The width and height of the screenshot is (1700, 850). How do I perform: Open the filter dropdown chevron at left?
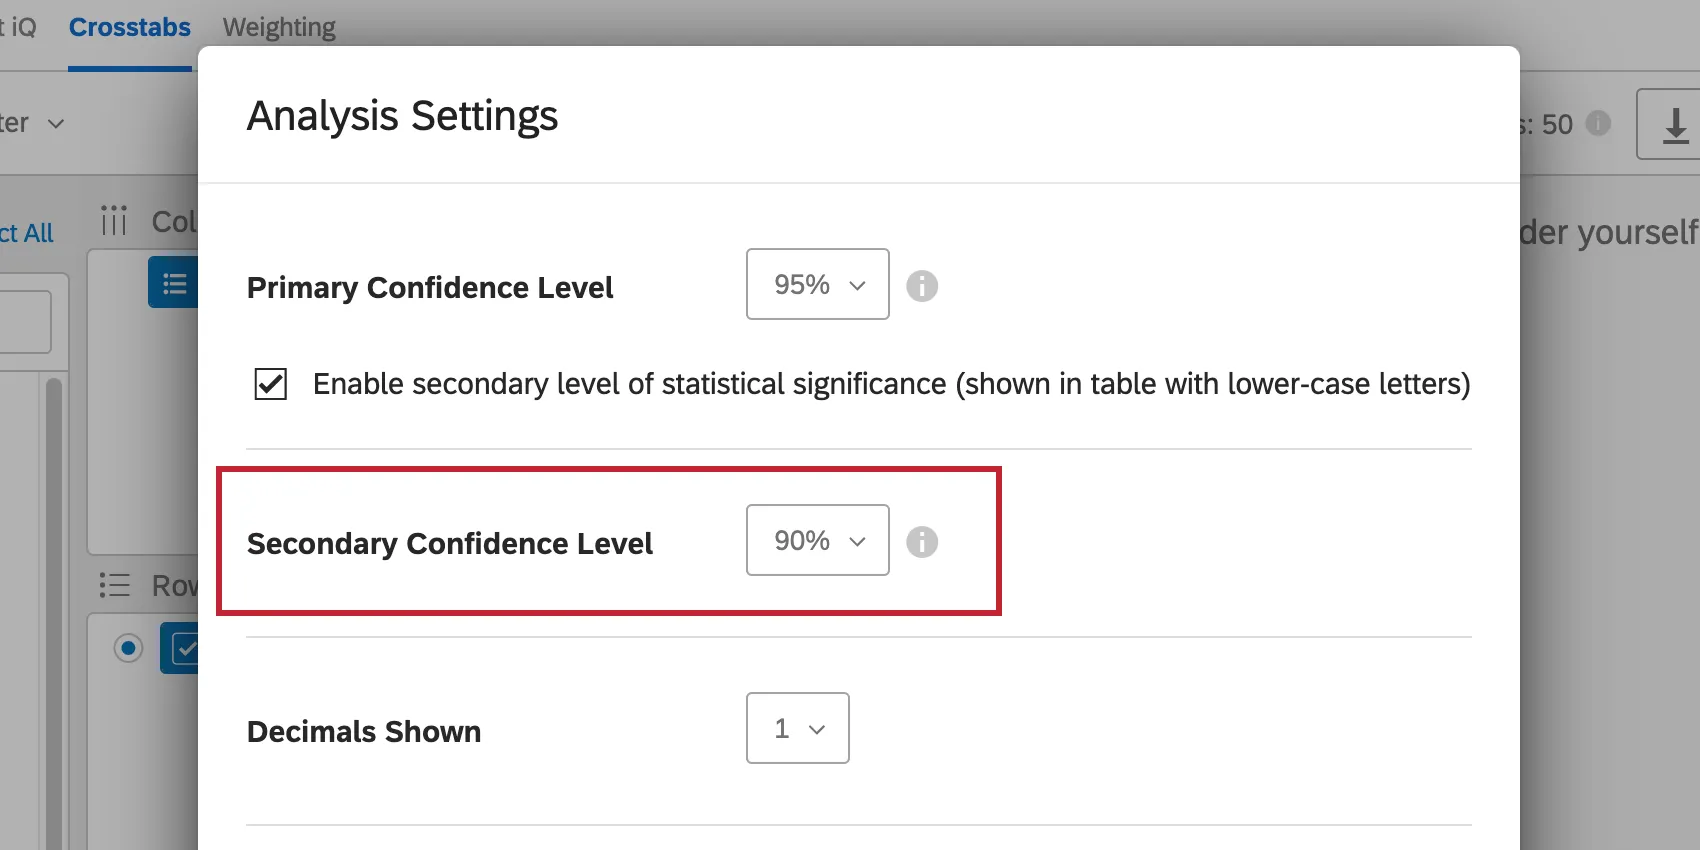pos(56,124)
